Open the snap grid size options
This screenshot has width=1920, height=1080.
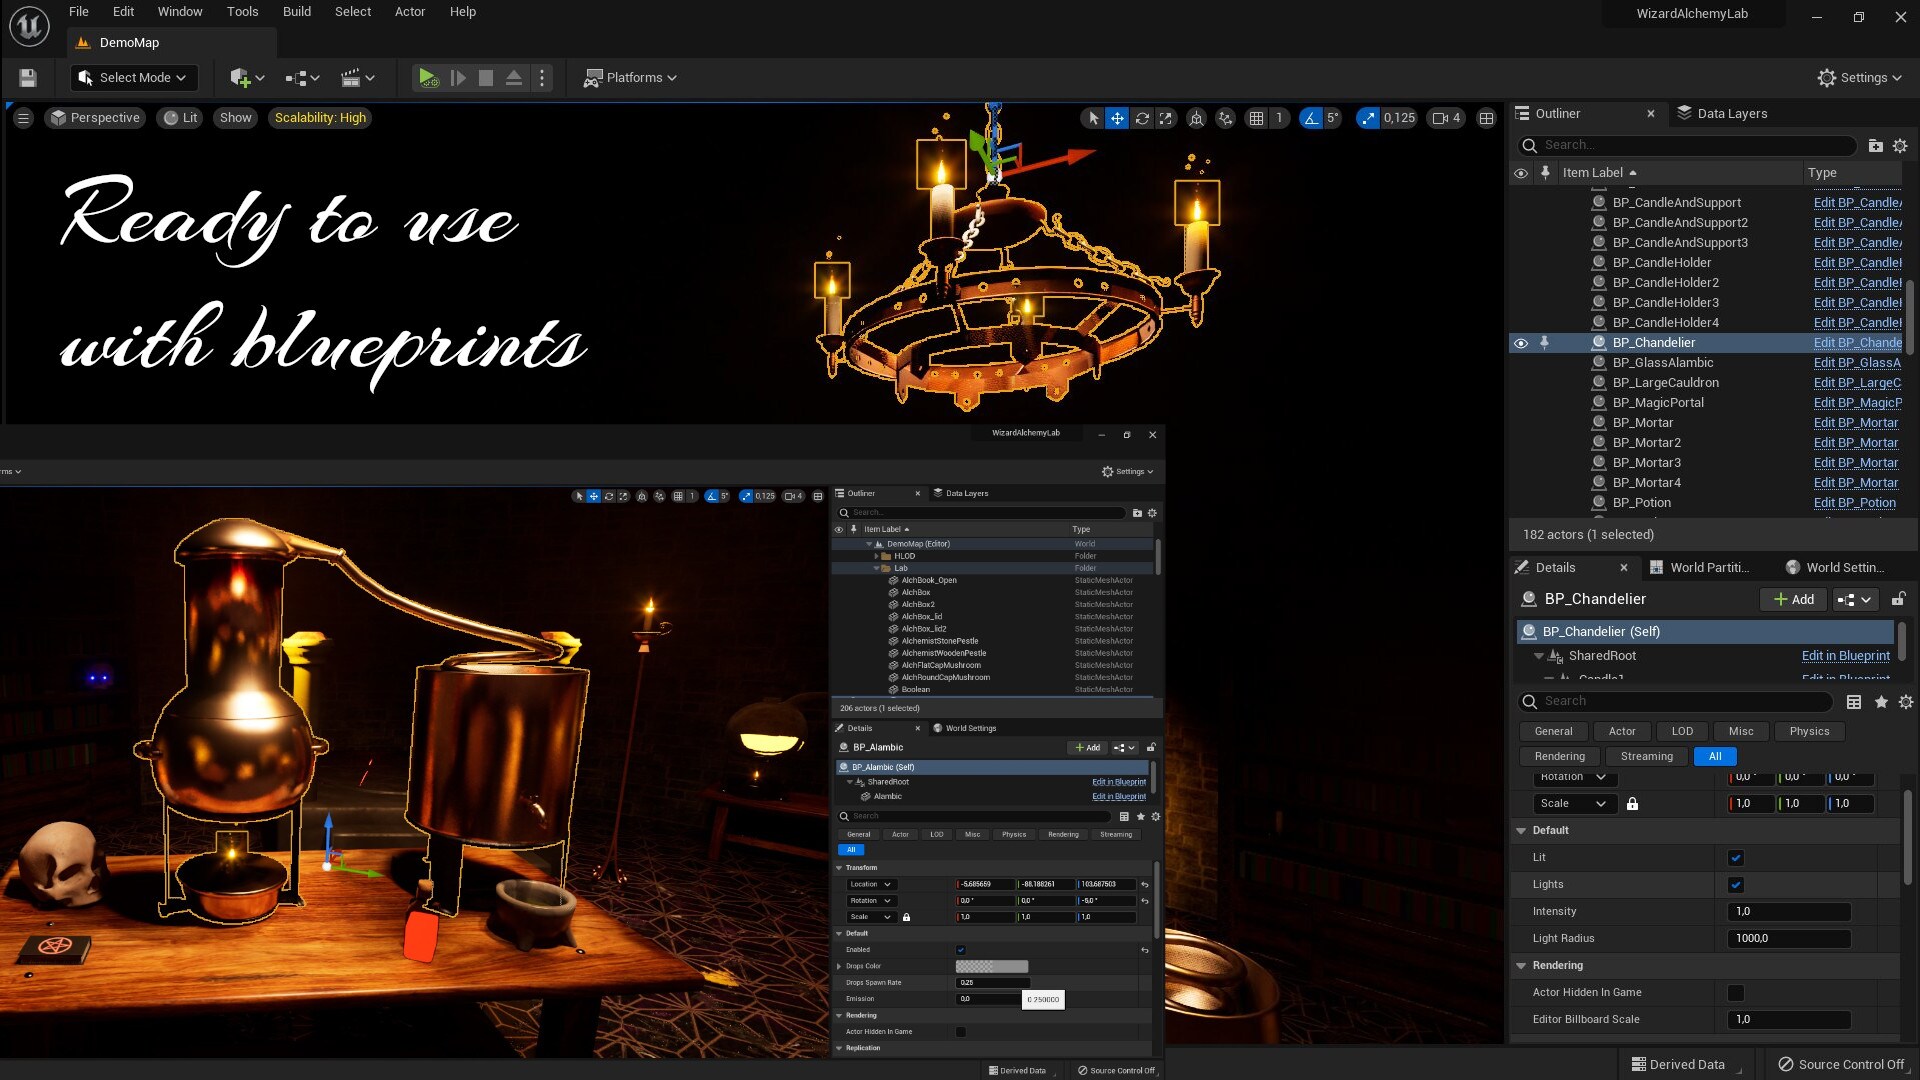[x=1278, y=118]
